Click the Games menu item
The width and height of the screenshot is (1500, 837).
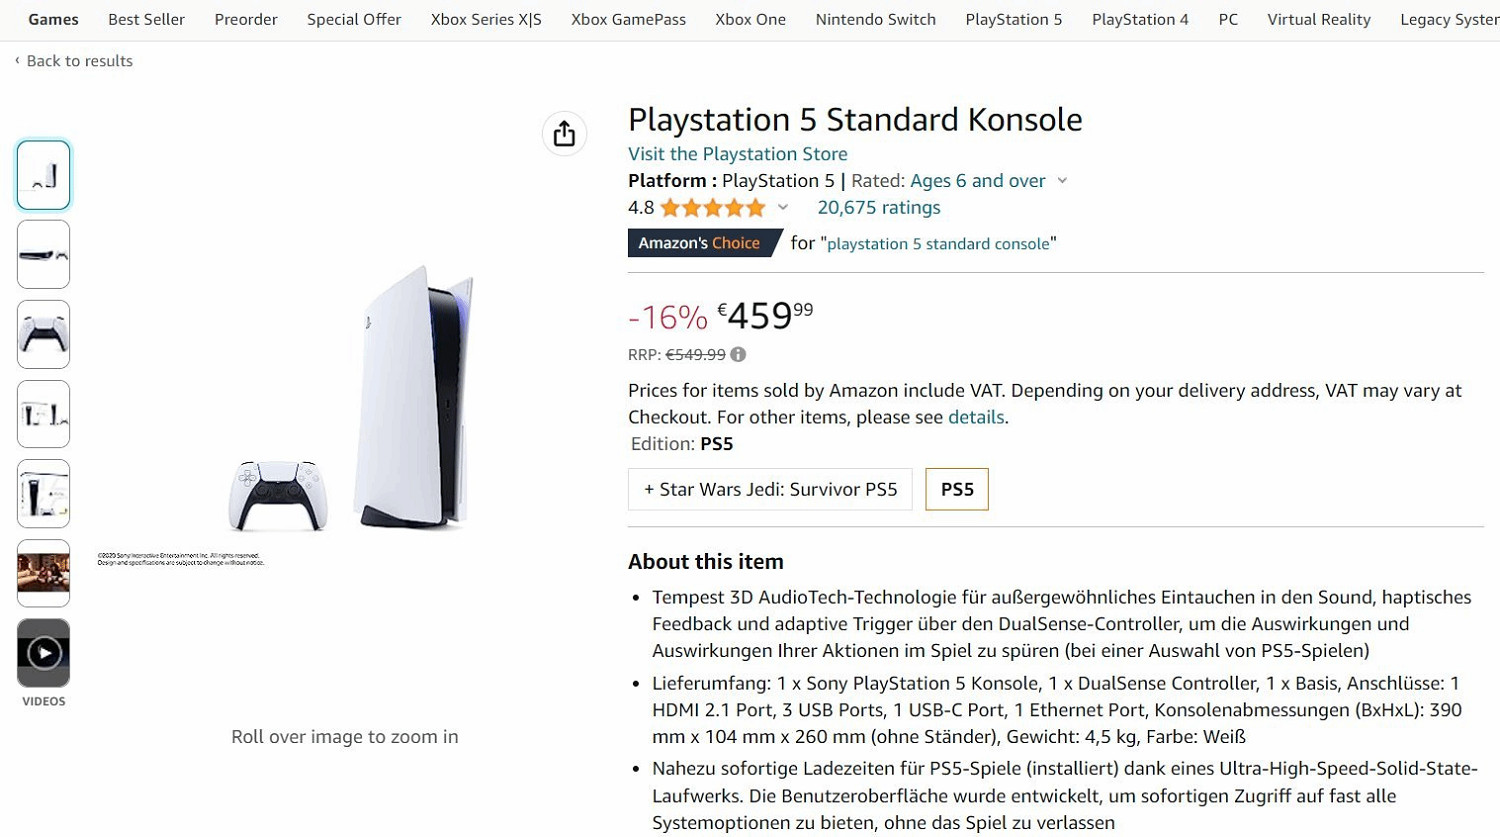(x=52, y=19)
